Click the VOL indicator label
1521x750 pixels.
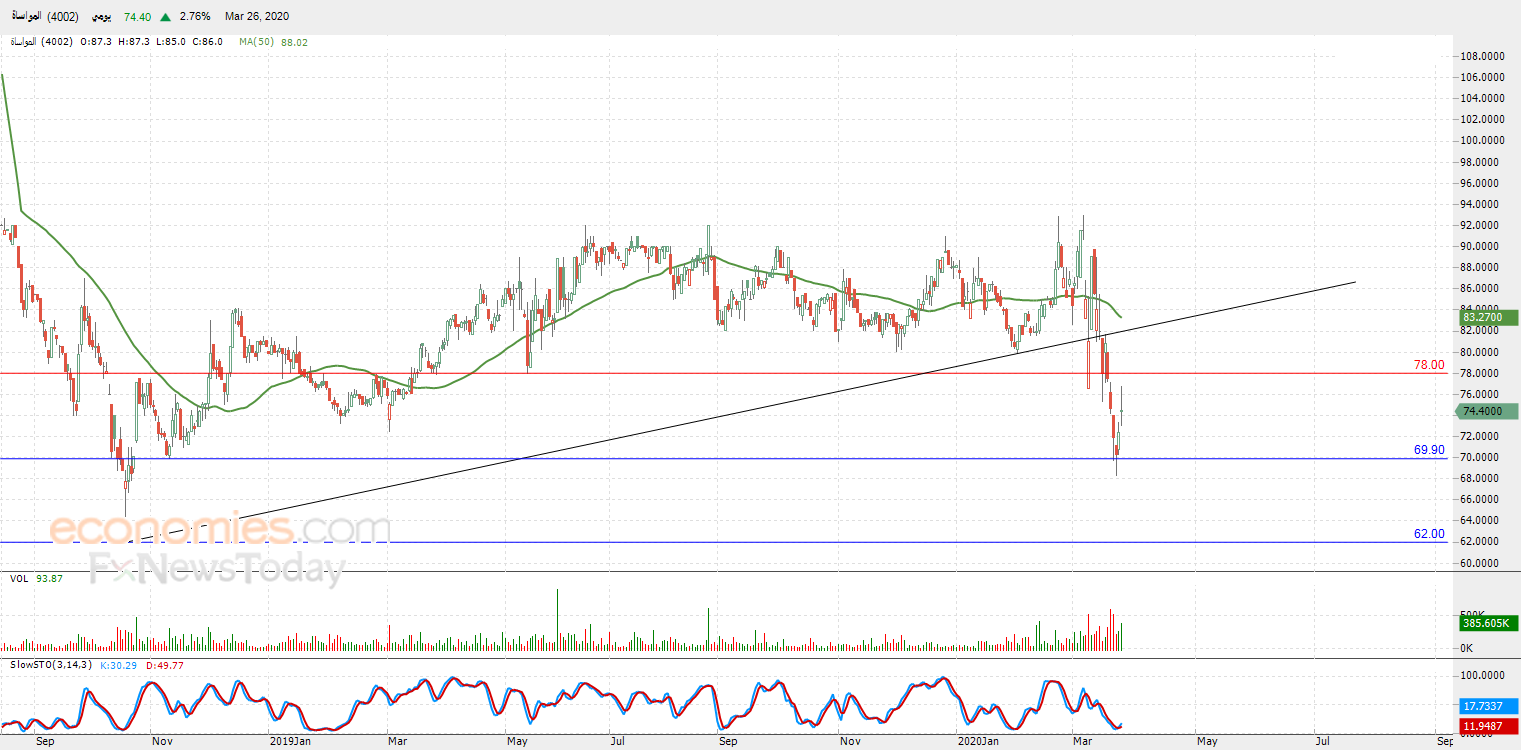[x=19, y=578]
